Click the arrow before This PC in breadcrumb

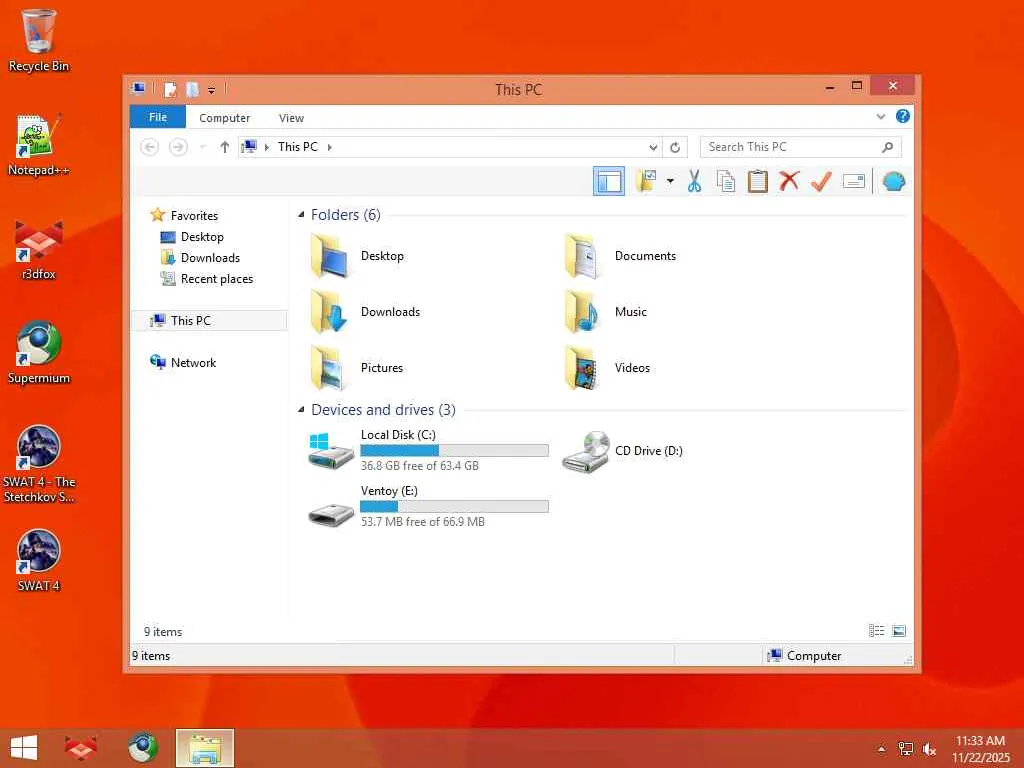coord(266,148)
